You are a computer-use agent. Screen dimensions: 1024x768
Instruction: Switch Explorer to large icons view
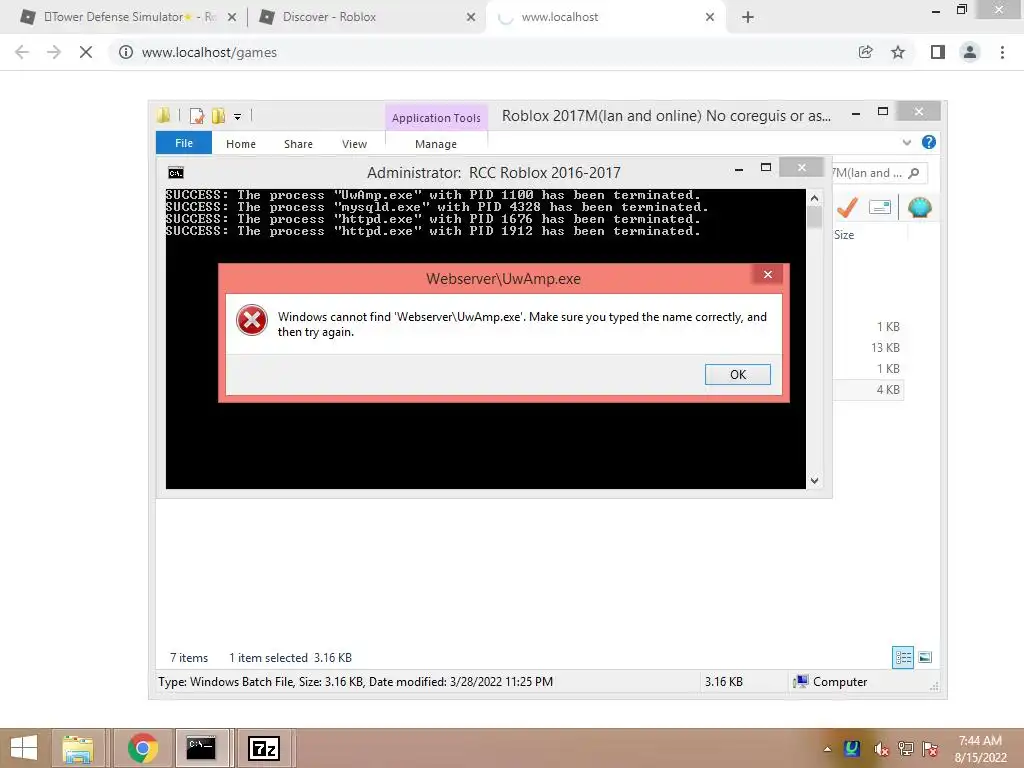(925, 657)
